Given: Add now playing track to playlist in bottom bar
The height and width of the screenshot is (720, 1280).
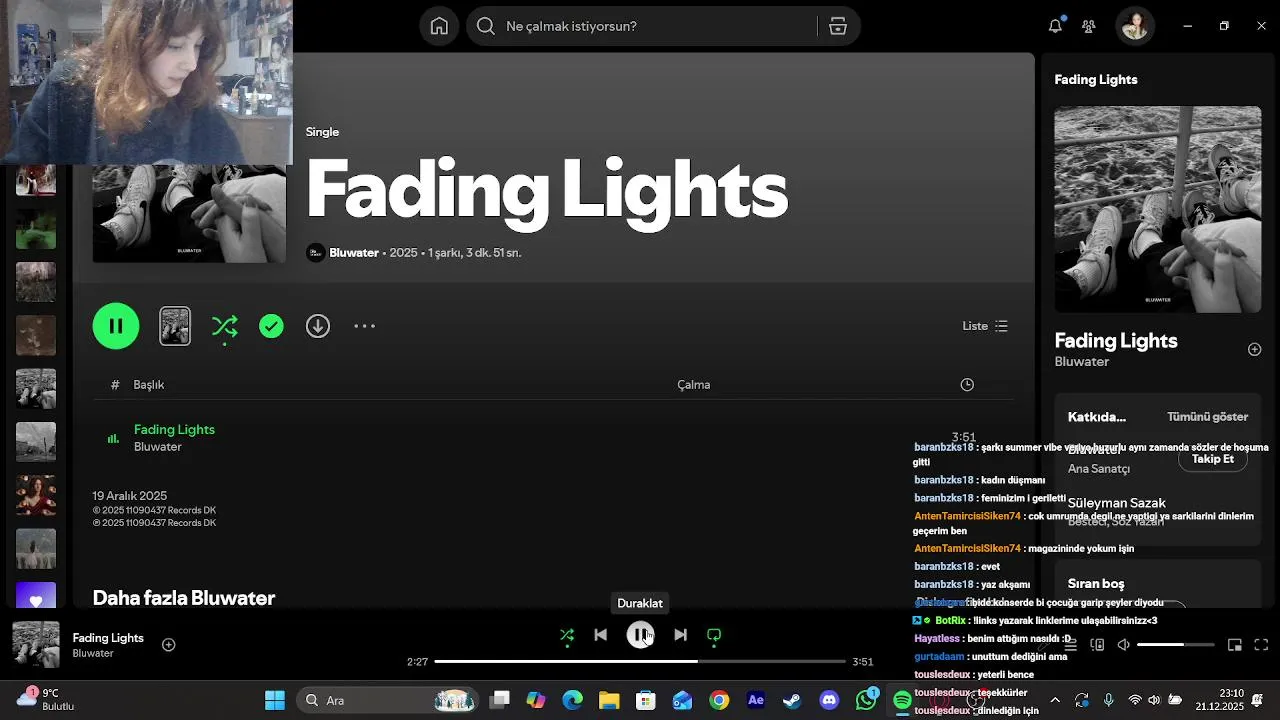Looking at the screenshot, I should [x=169, y=645].
